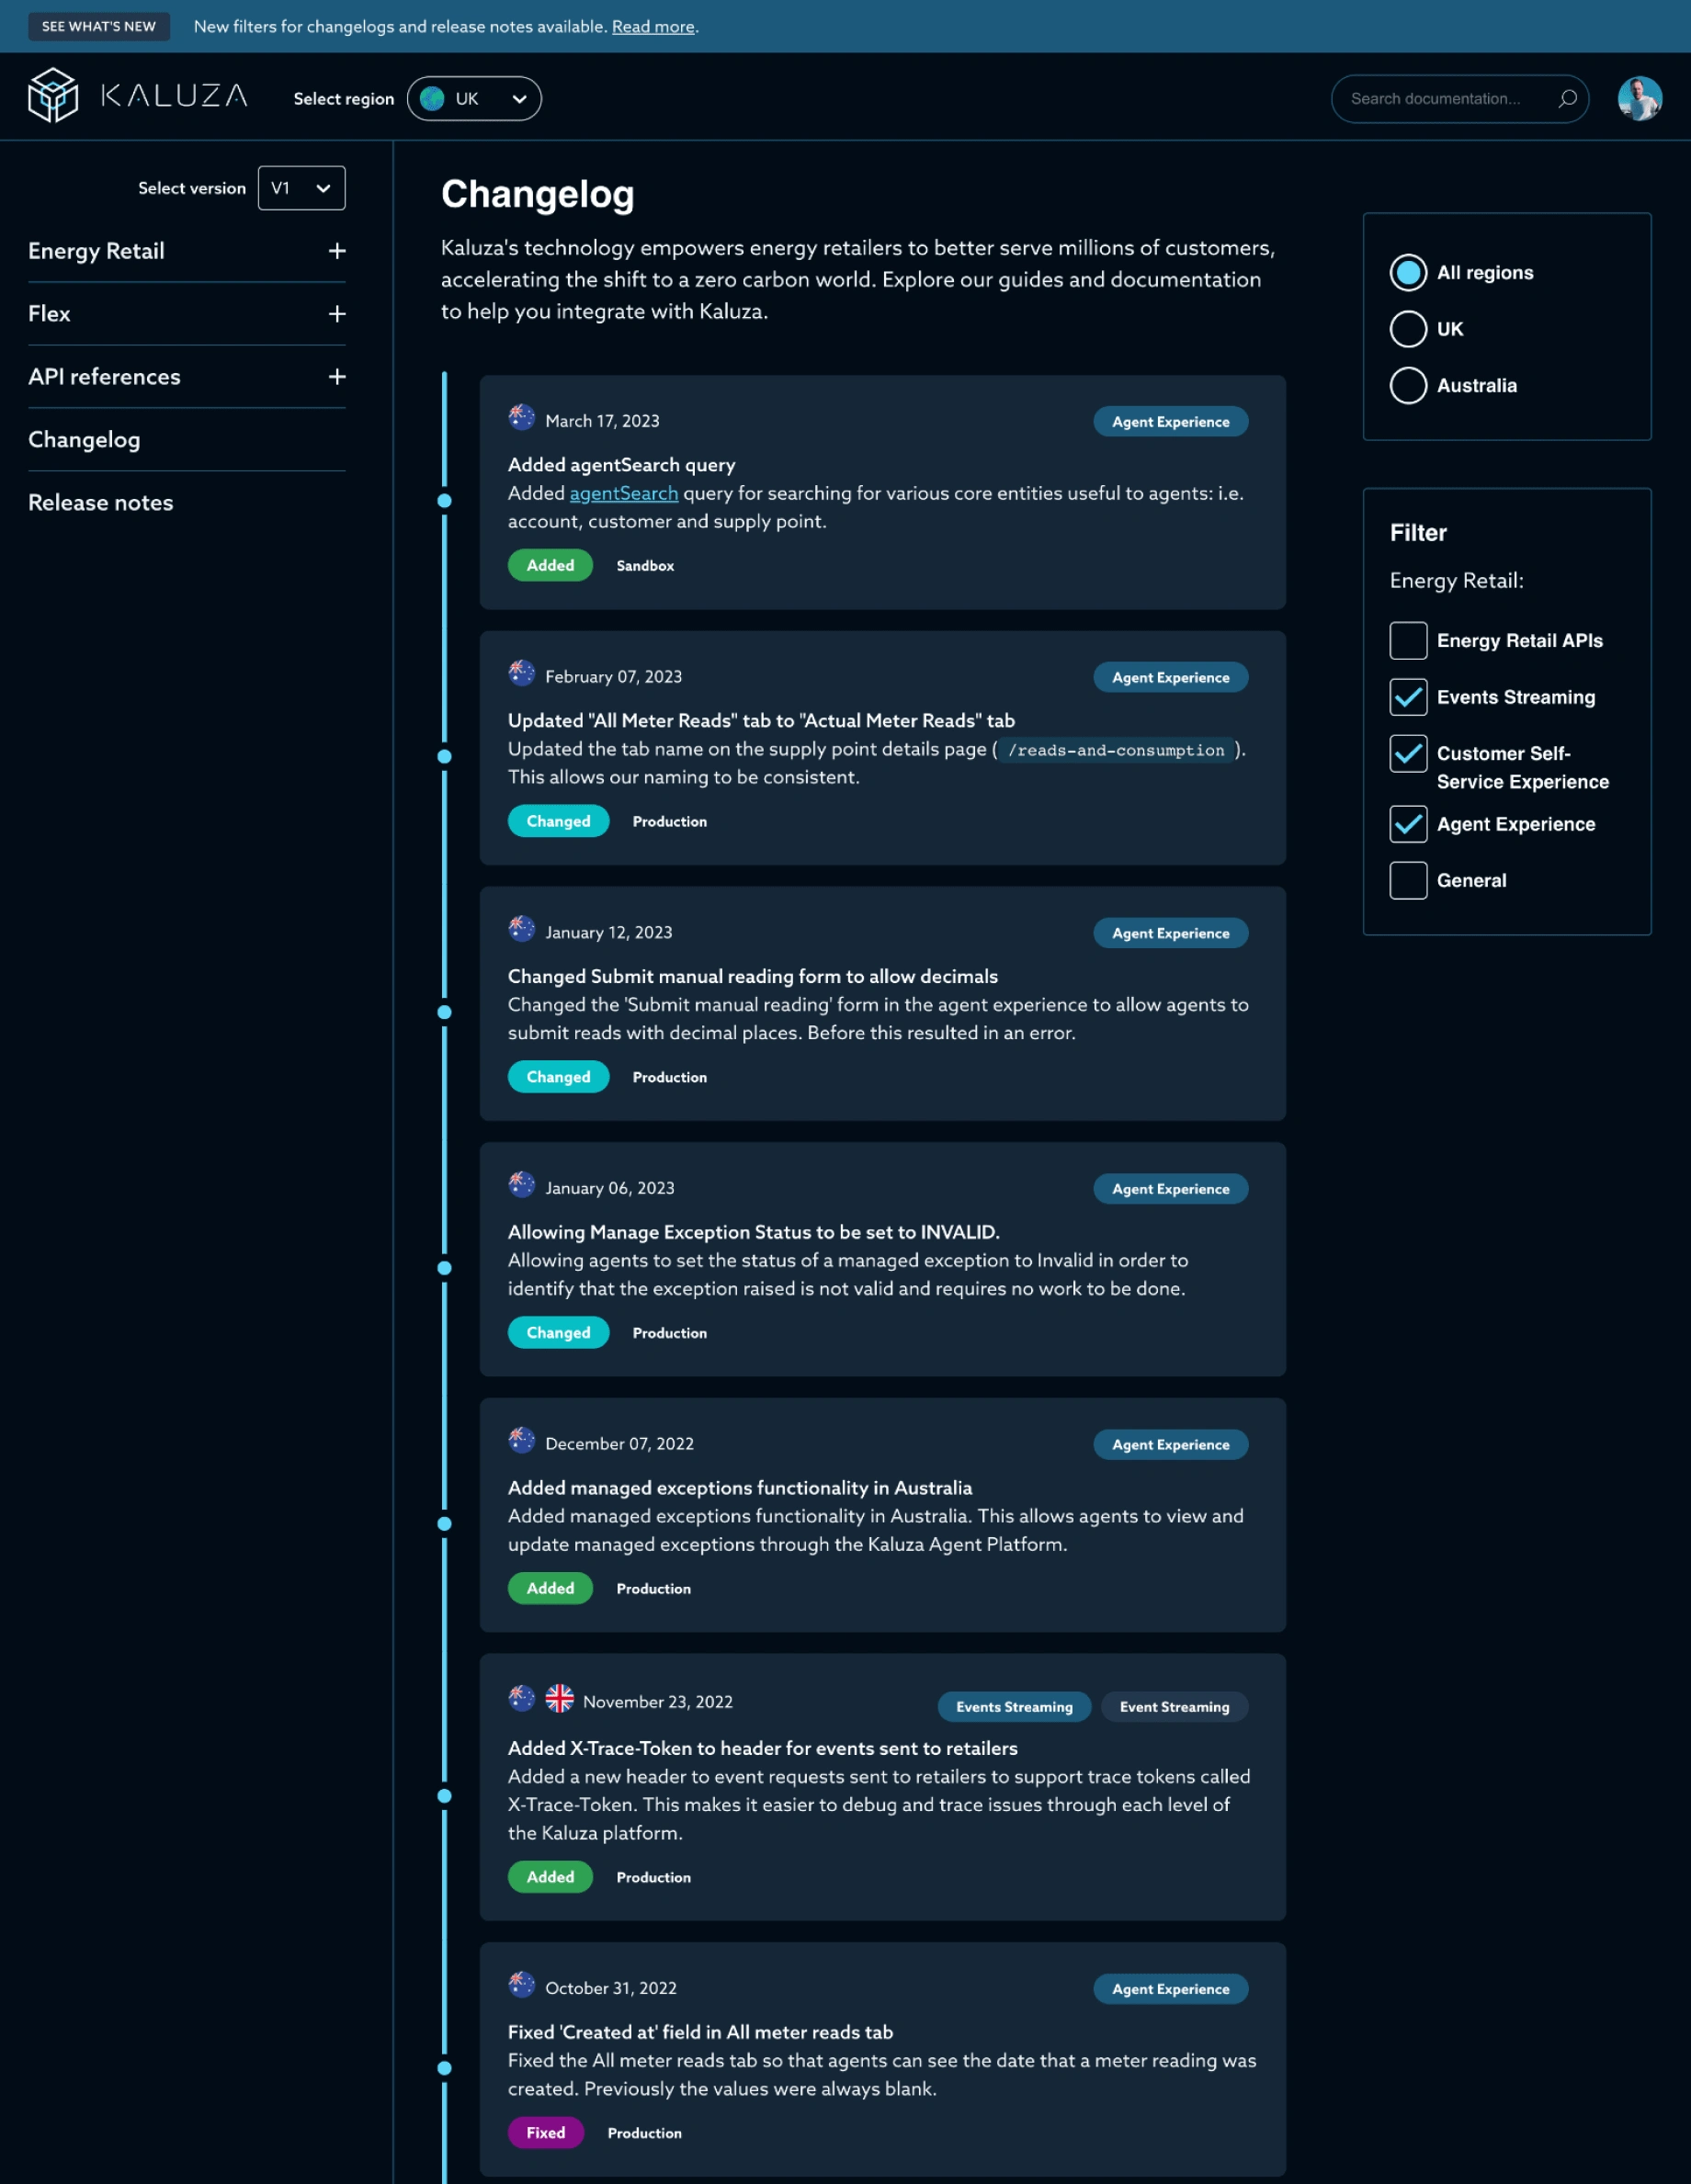Check the Energy Retail APIs filter
This screenshot has width=1691, height=2184.
(x=1407, y=641)
